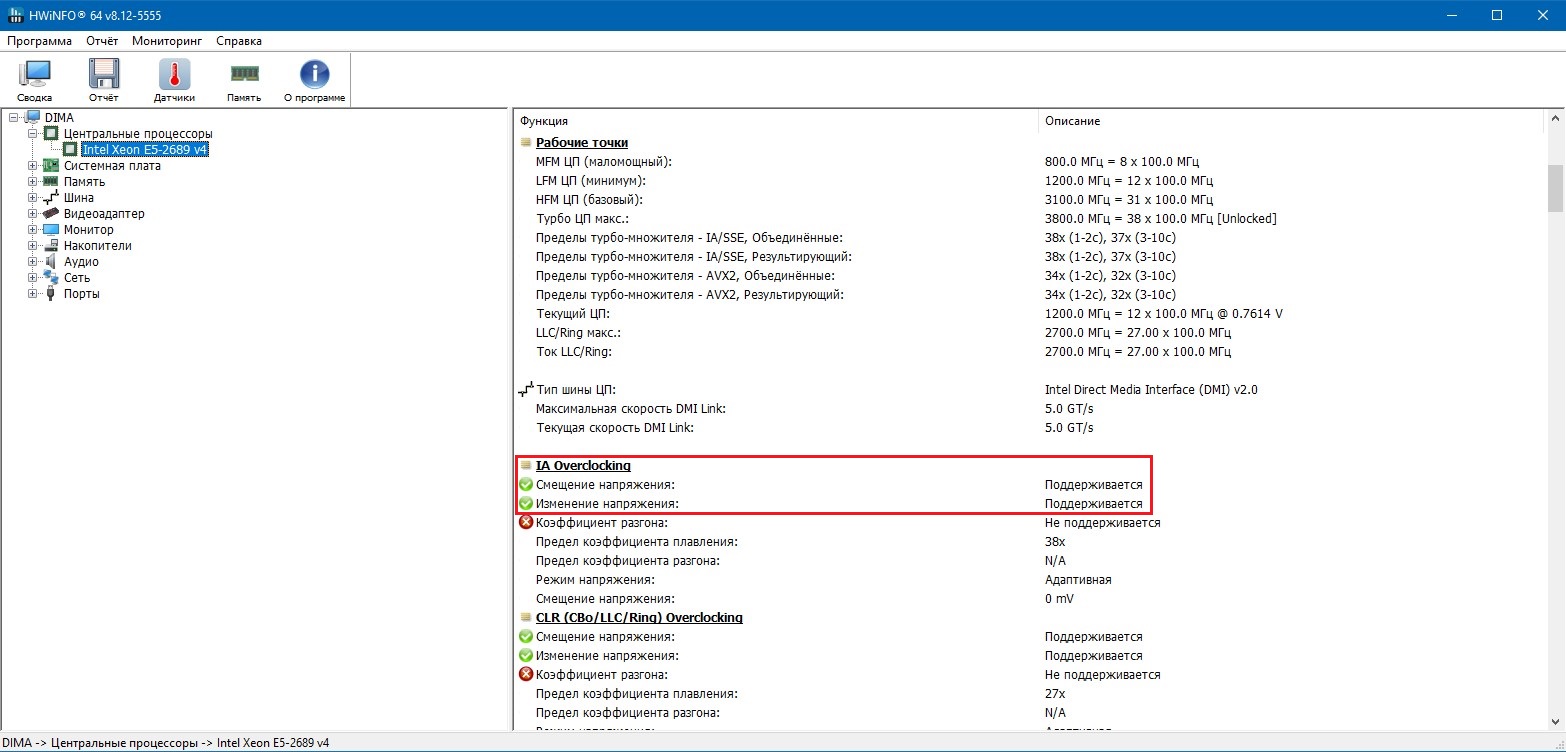Select the Сеть label in tree
This screenshot has height=752, width=1566.
point(77,278)
